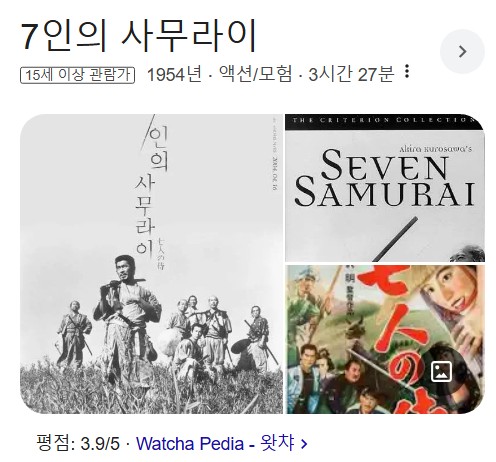
Task: Open the three-dot more options menu
Action: [x=406, y=72]
